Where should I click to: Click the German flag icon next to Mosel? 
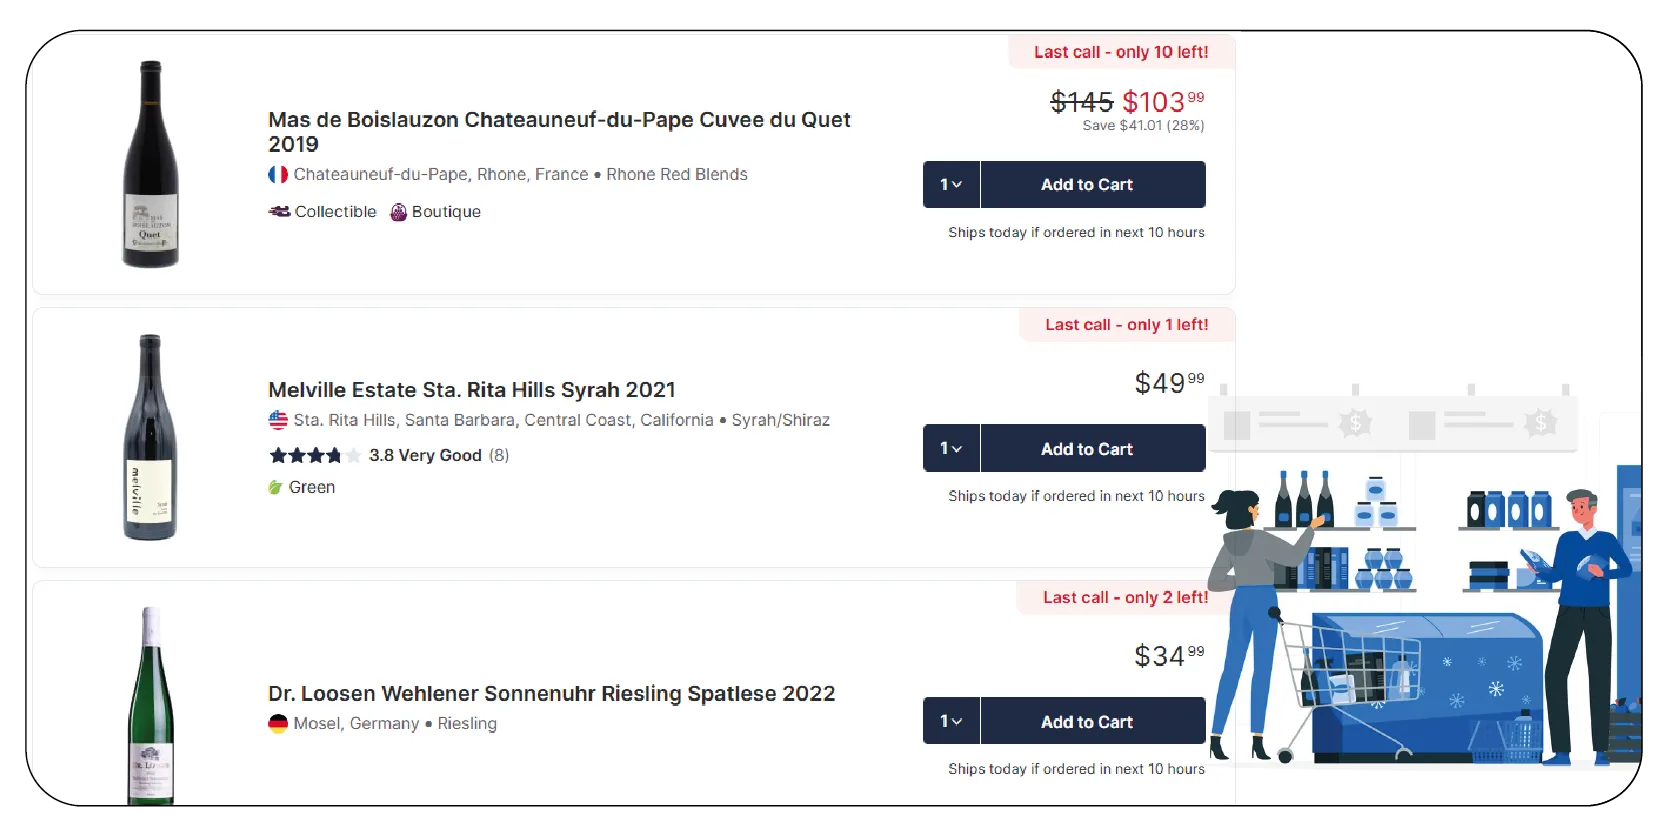[x=278, y=723]
